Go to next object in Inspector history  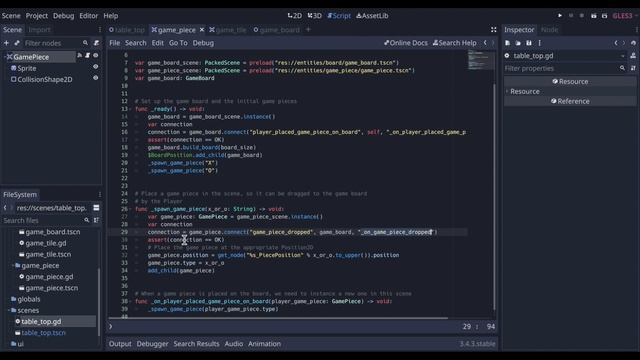click(x=624, y=43)
